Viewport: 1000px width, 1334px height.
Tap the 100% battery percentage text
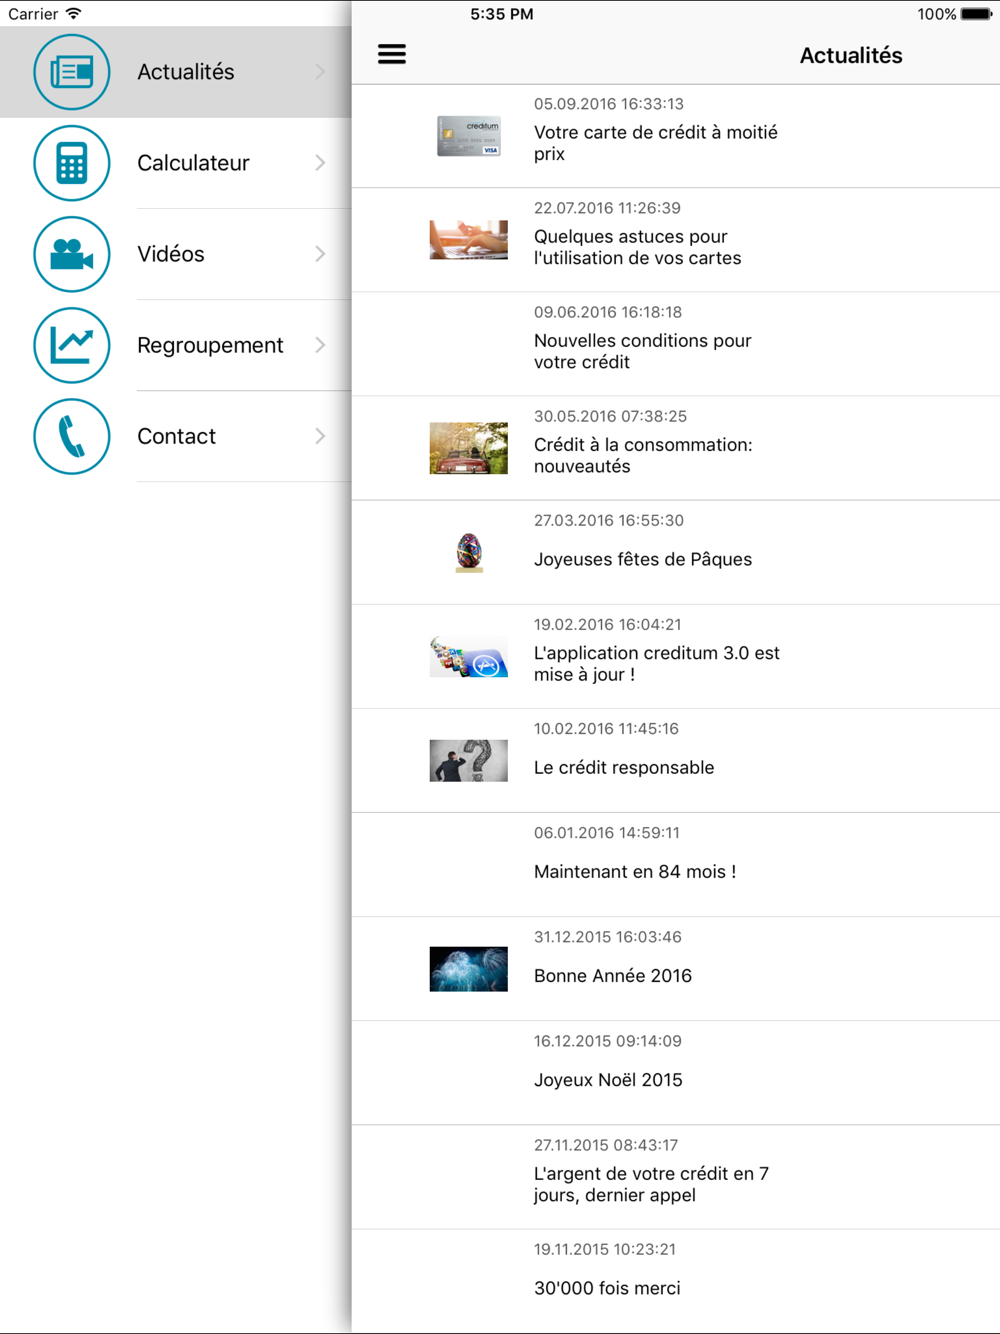click(x=937, y=14)
